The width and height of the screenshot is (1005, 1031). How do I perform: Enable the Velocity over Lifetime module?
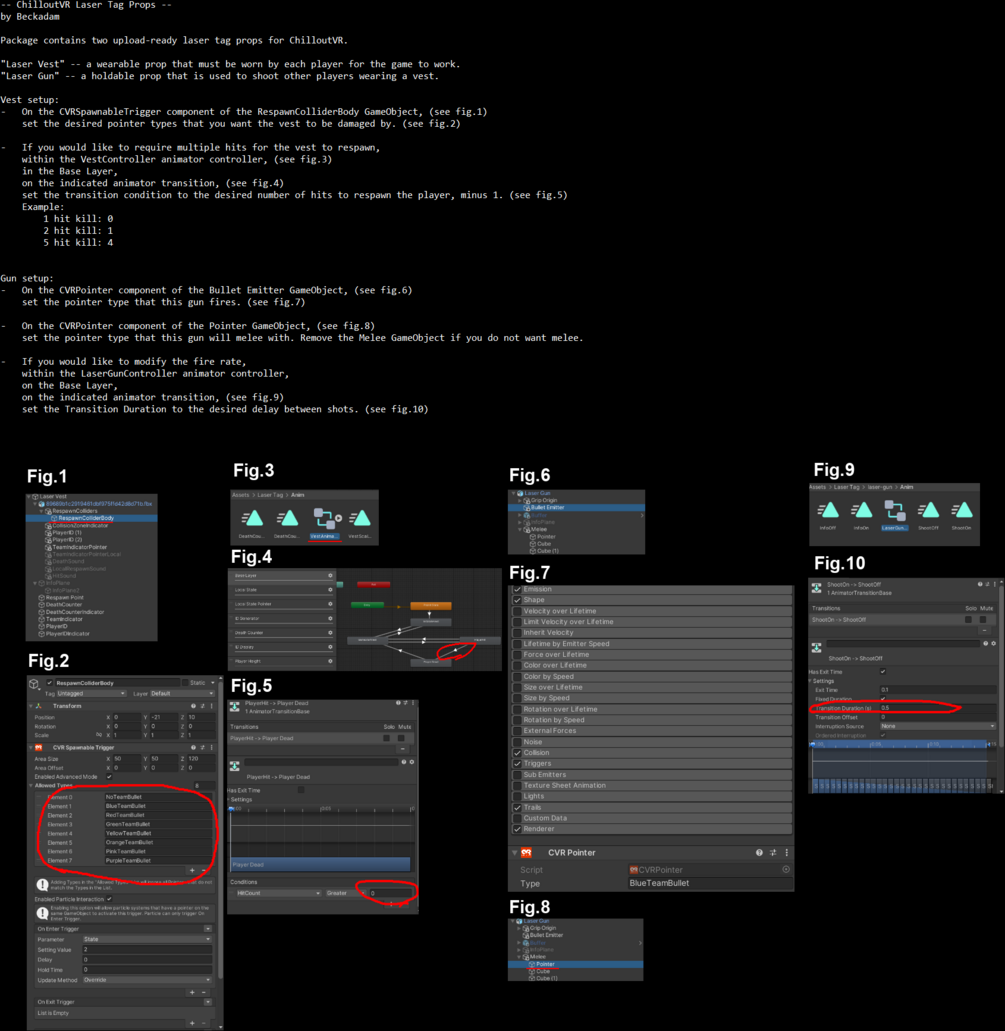point(517,611)
